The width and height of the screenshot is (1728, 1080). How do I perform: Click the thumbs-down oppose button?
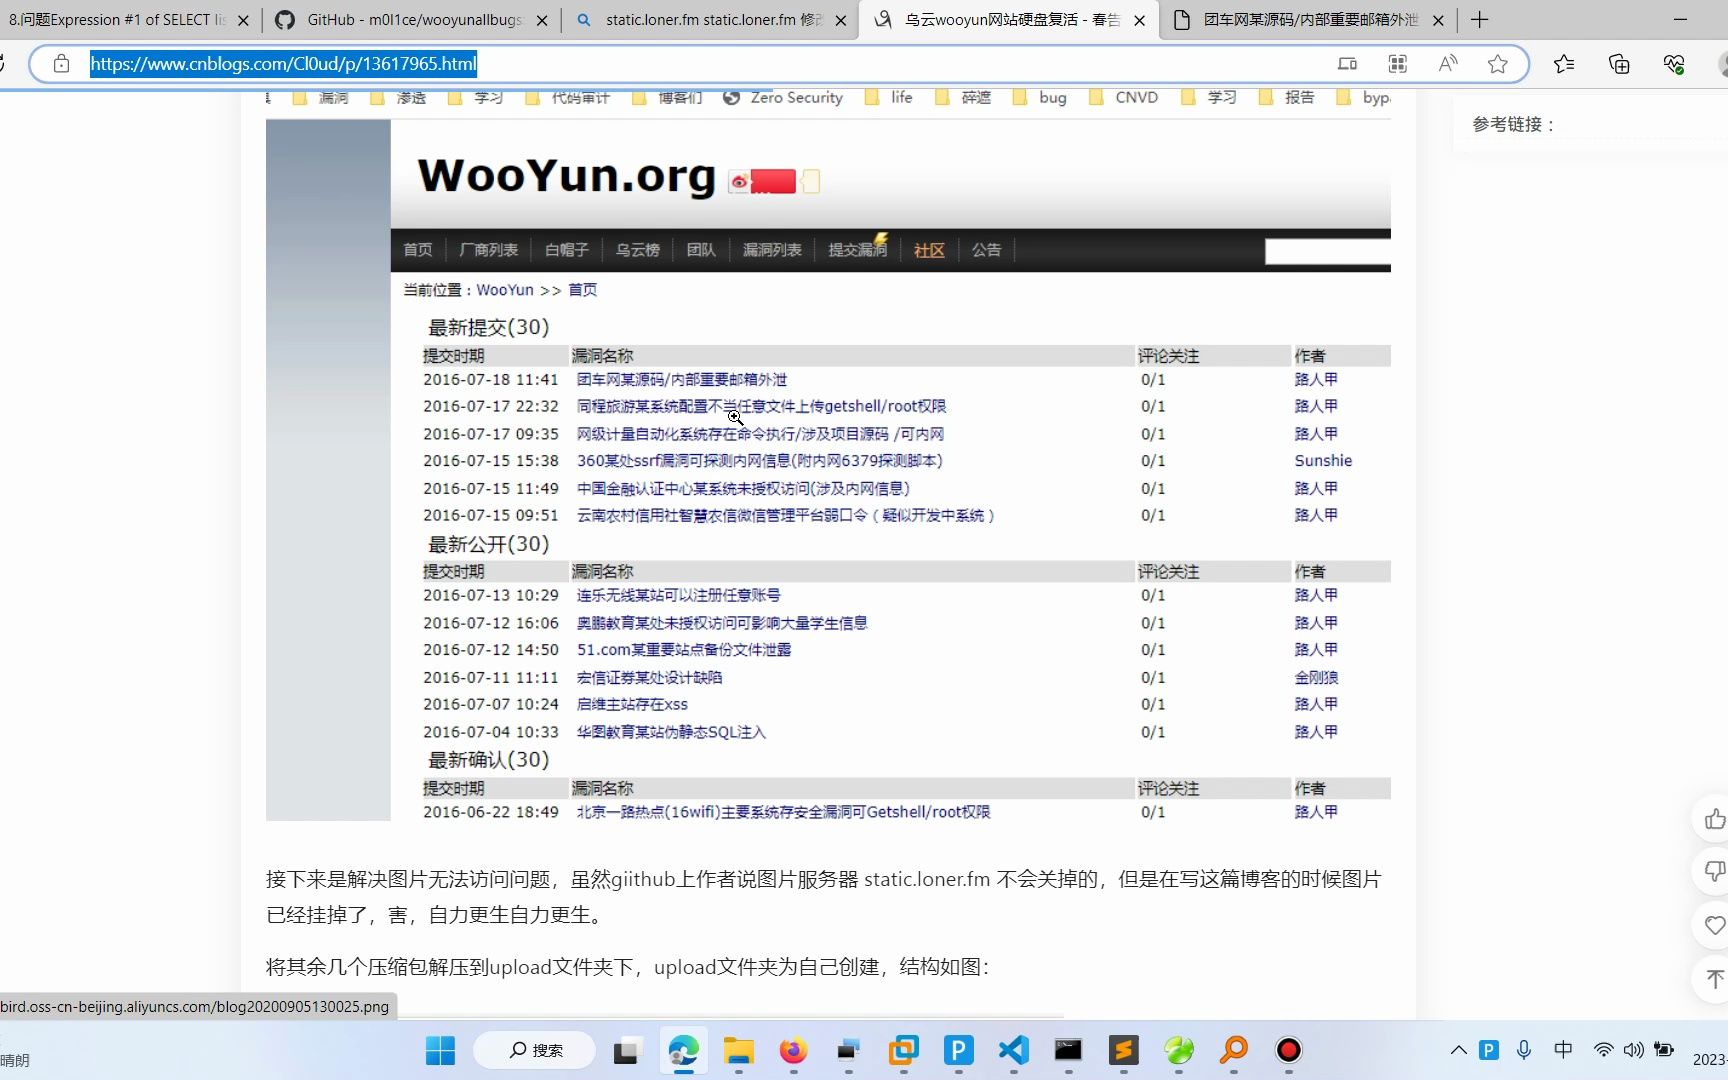click(x=1714, y=872)
